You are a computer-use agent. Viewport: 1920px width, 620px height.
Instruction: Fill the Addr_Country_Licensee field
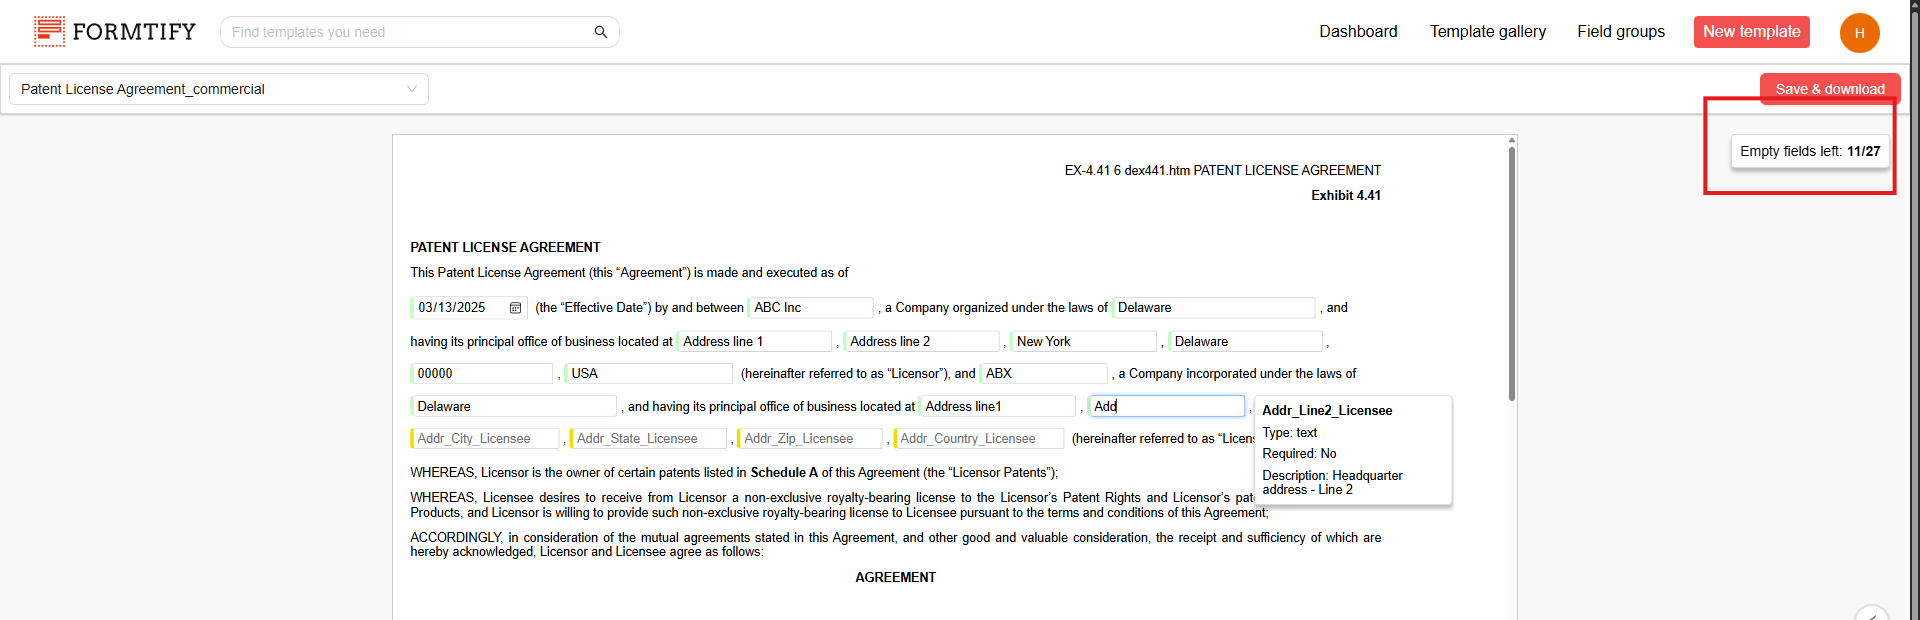coord(979,439)
